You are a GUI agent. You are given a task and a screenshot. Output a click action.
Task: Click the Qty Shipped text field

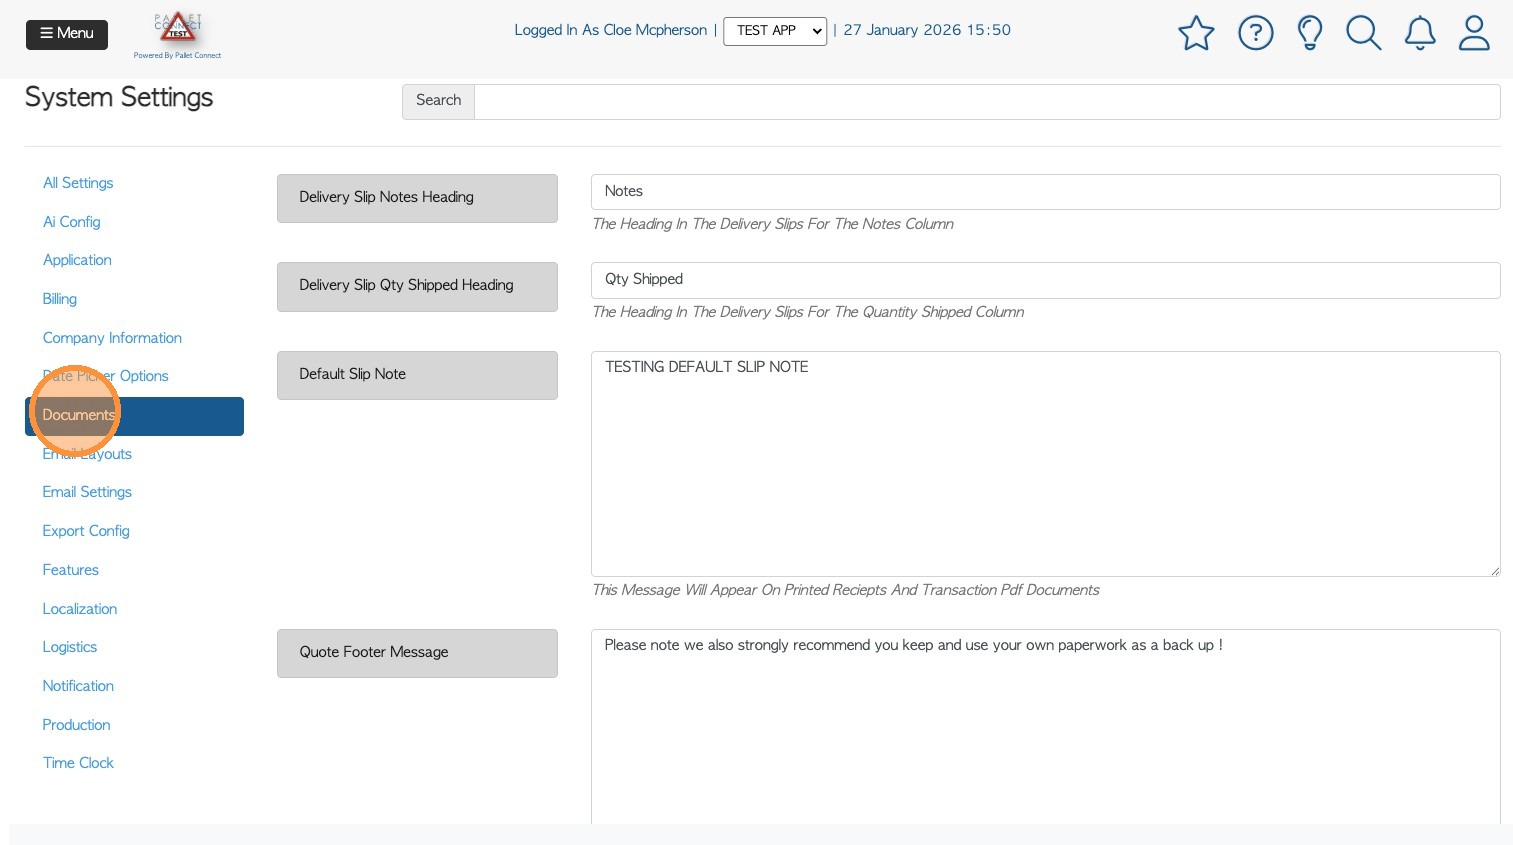(1045, 280)
